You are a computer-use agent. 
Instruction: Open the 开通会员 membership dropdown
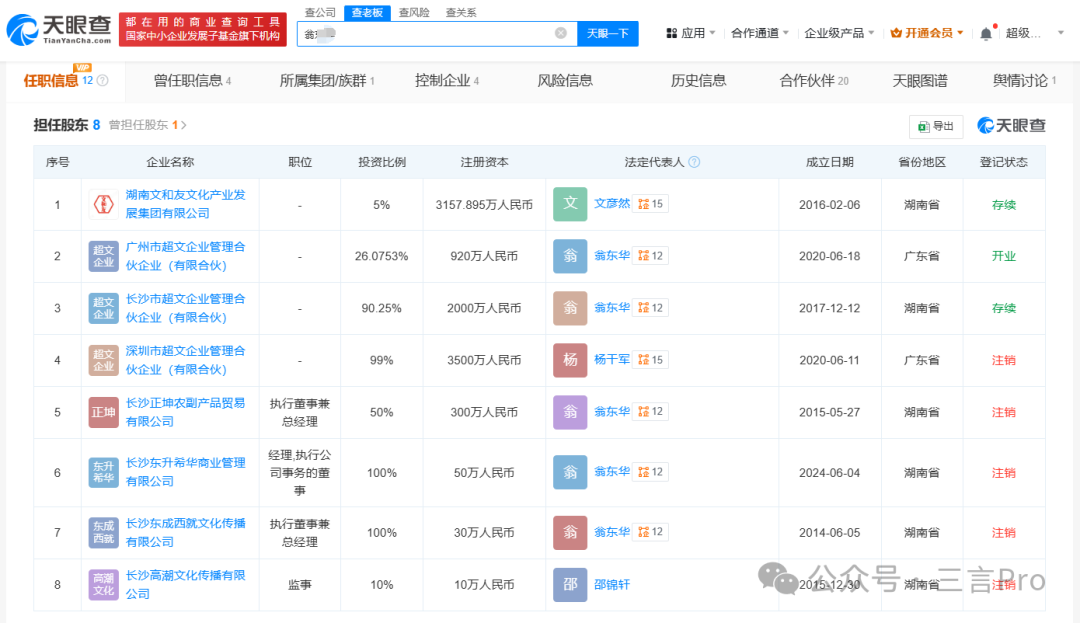[x=927, y=33]
